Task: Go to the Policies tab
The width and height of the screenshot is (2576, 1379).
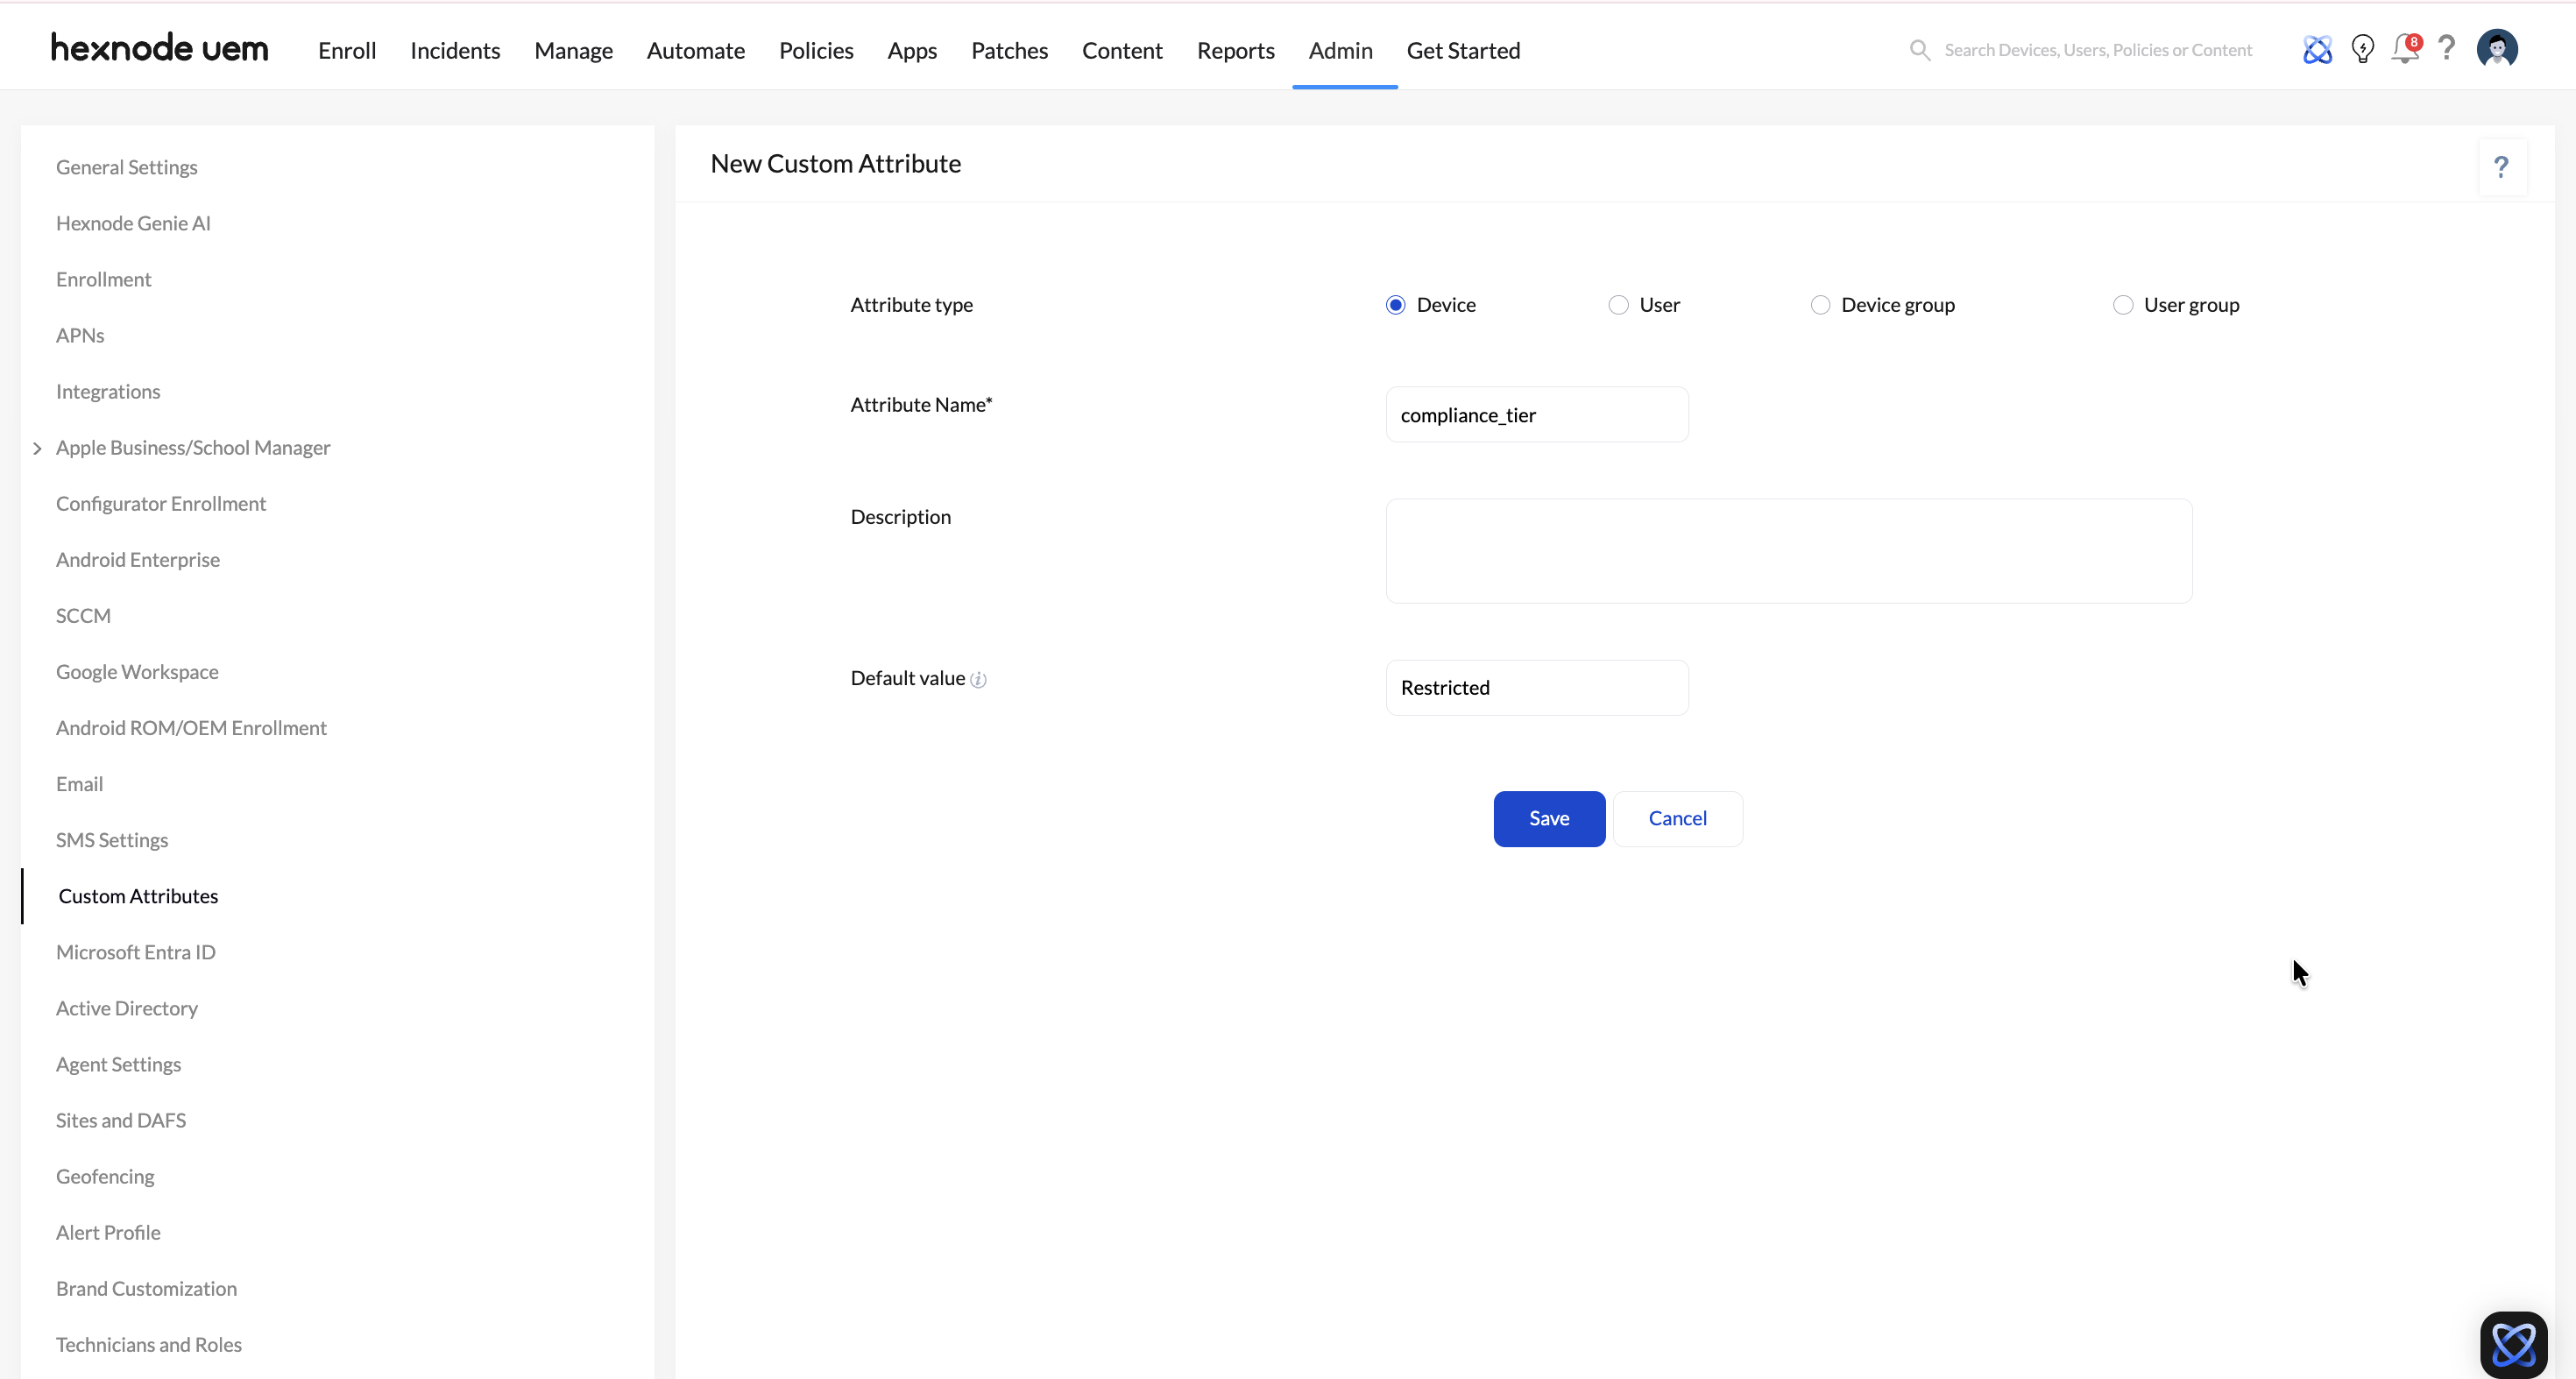Action: (816, 50)
